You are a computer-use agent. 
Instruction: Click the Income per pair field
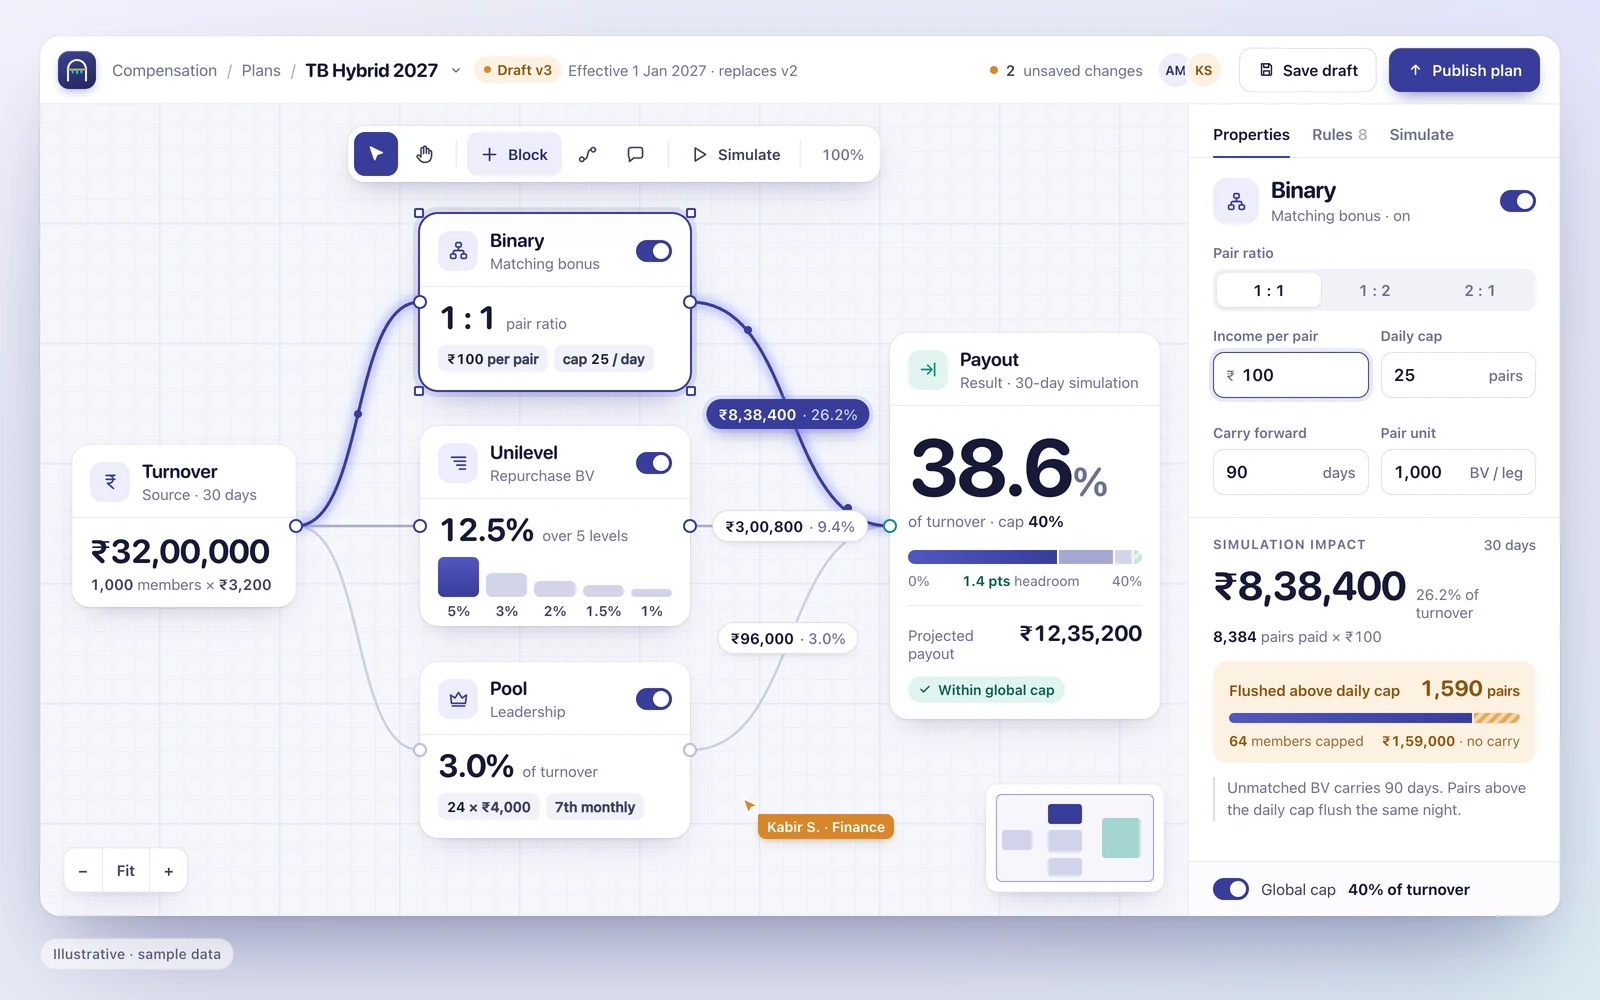click(1291, 375)
